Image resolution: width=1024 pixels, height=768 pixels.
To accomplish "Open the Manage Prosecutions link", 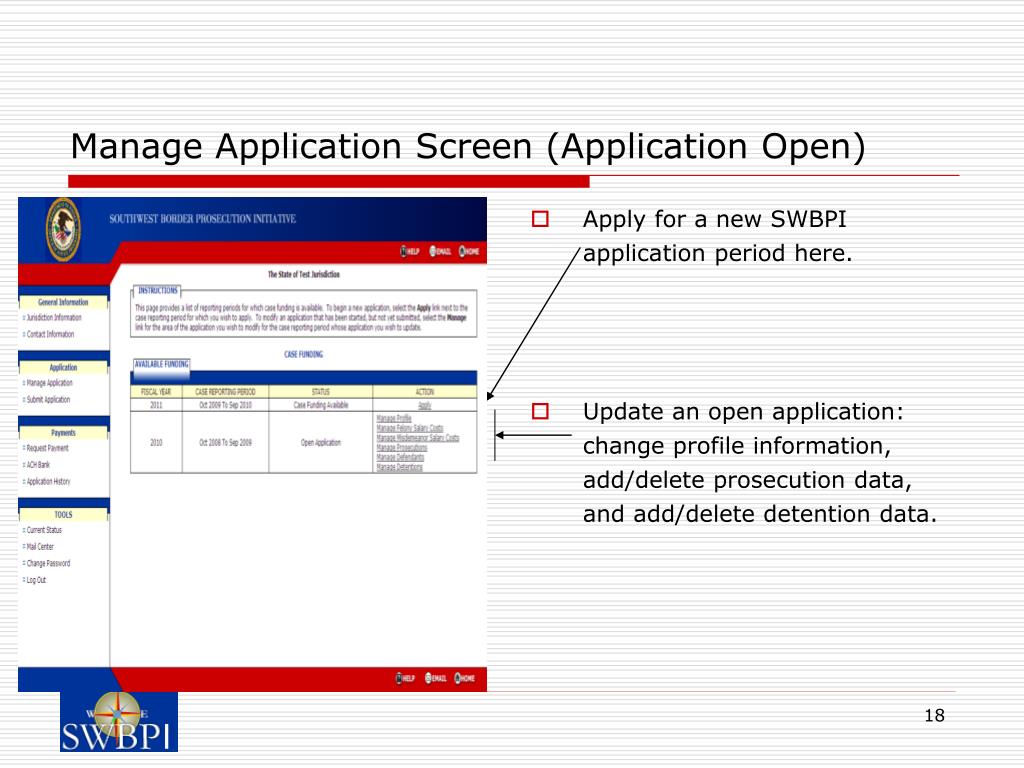I will point(402,447).
